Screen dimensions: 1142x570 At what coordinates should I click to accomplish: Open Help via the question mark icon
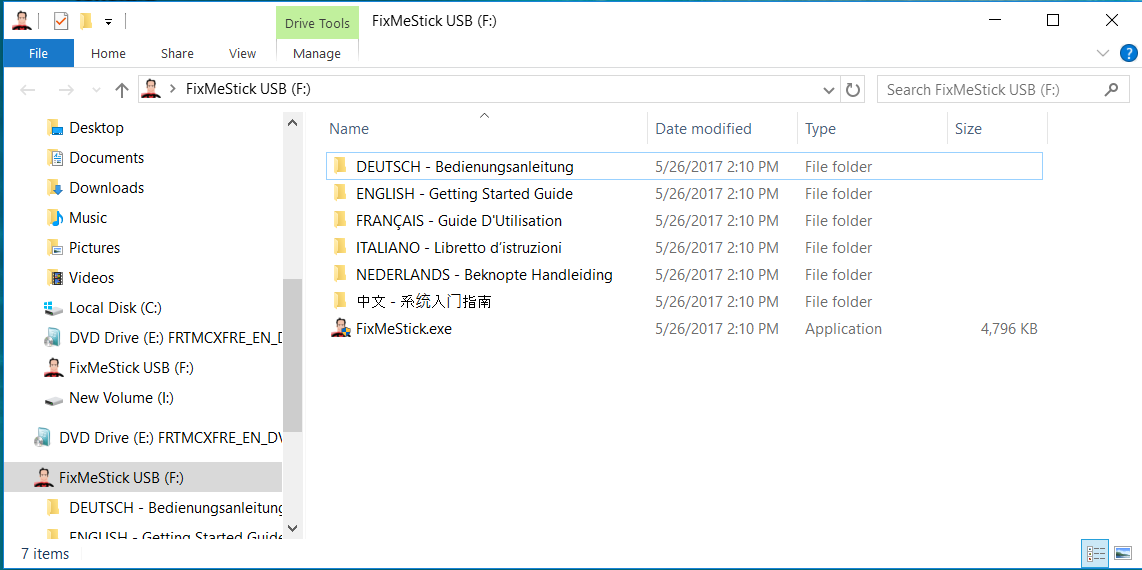click(1127, 52)
